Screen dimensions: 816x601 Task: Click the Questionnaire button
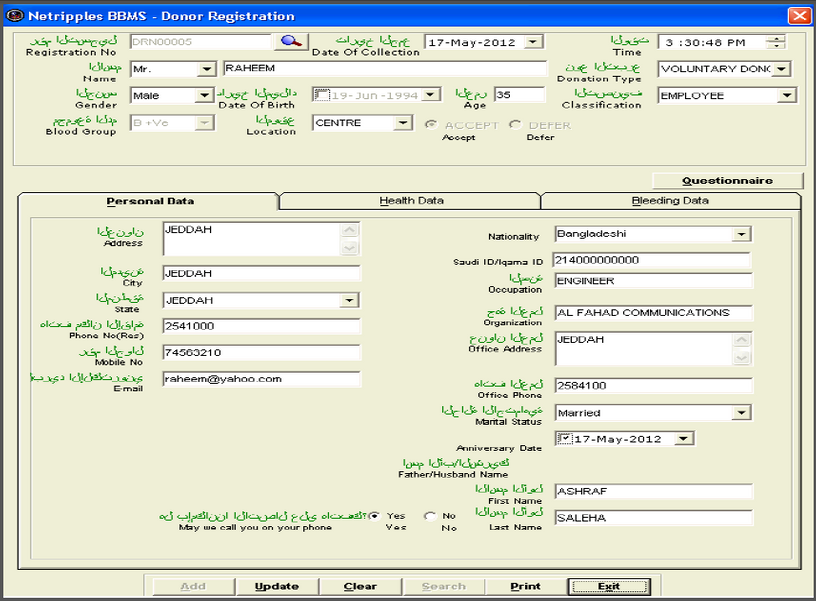[728, 181]
